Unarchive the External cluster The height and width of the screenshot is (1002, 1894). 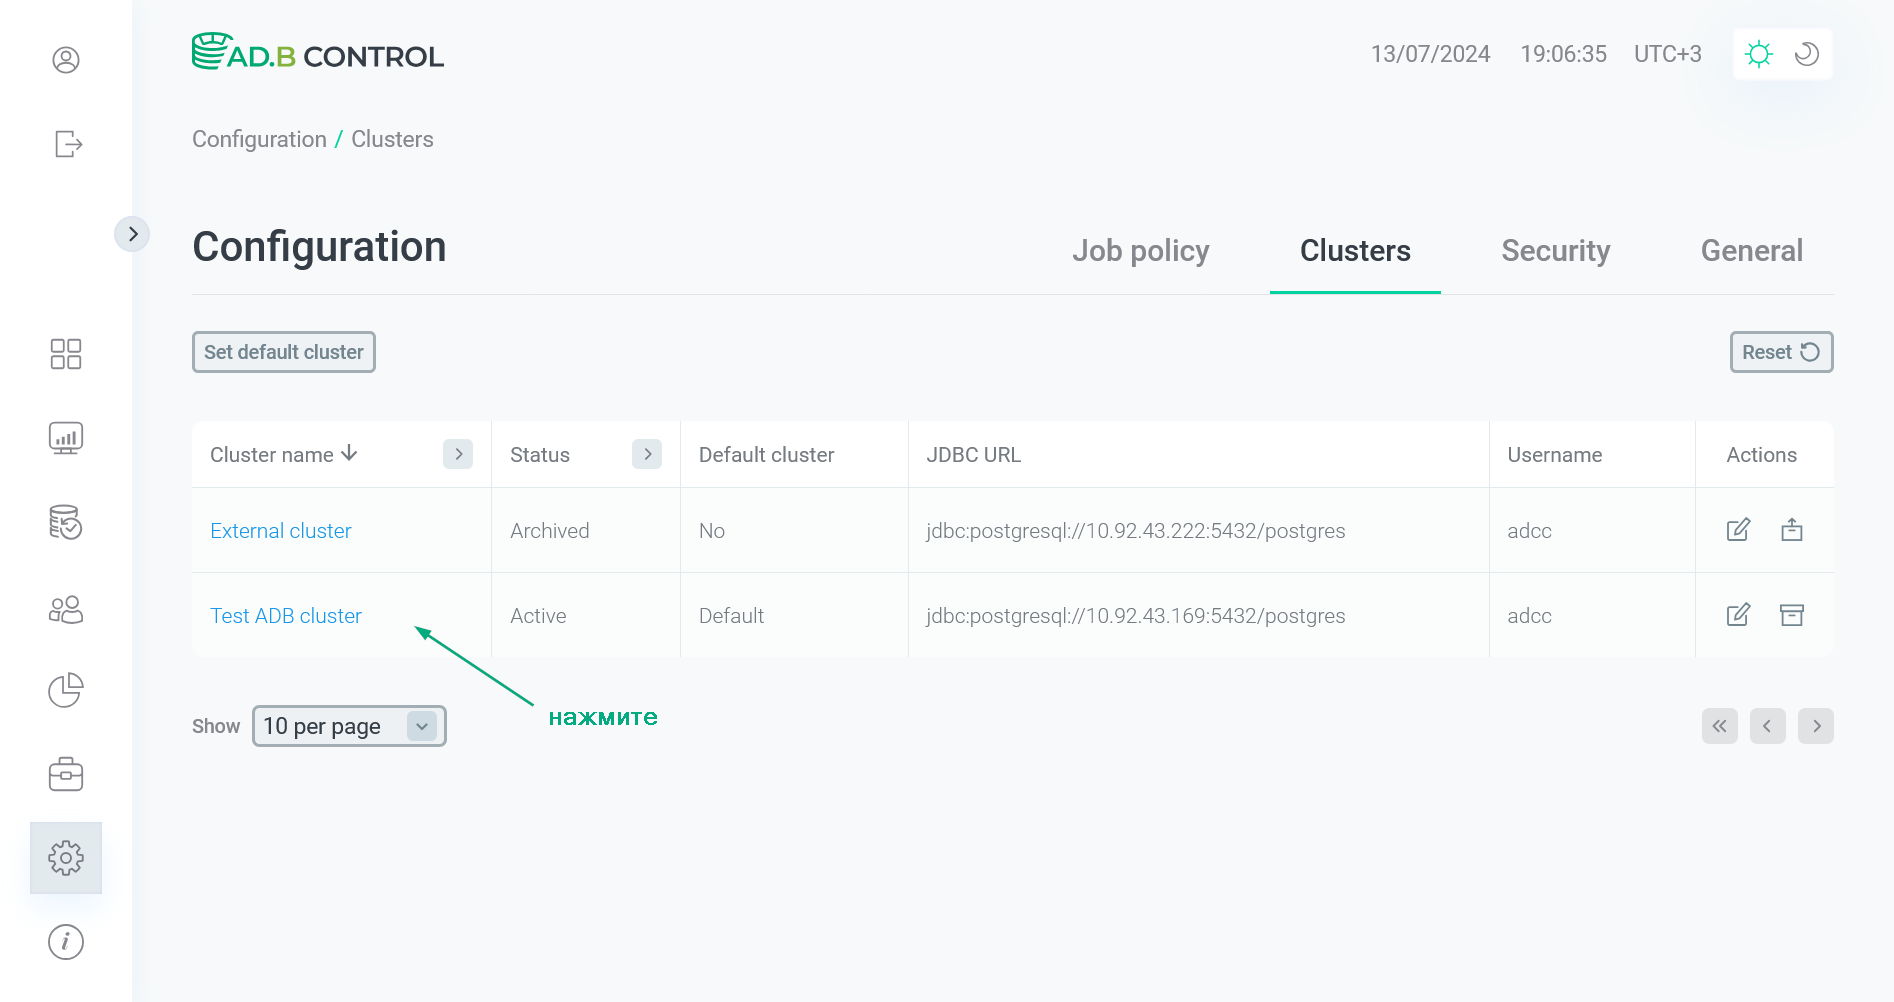click(1791, 530)
